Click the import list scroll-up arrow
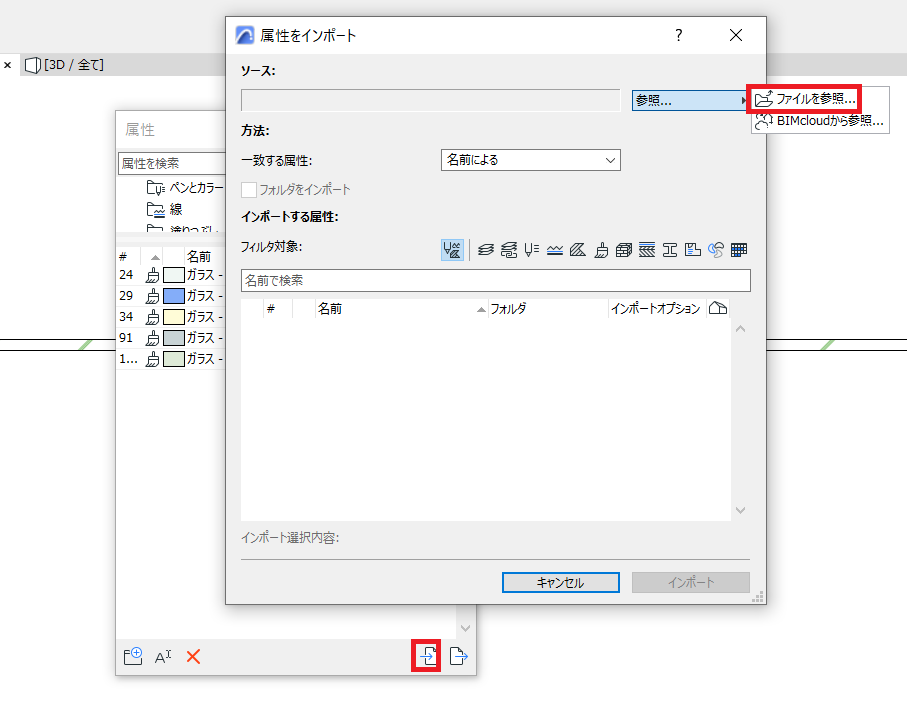The width and height of the screenshot is (907, 716). [740, 329]
